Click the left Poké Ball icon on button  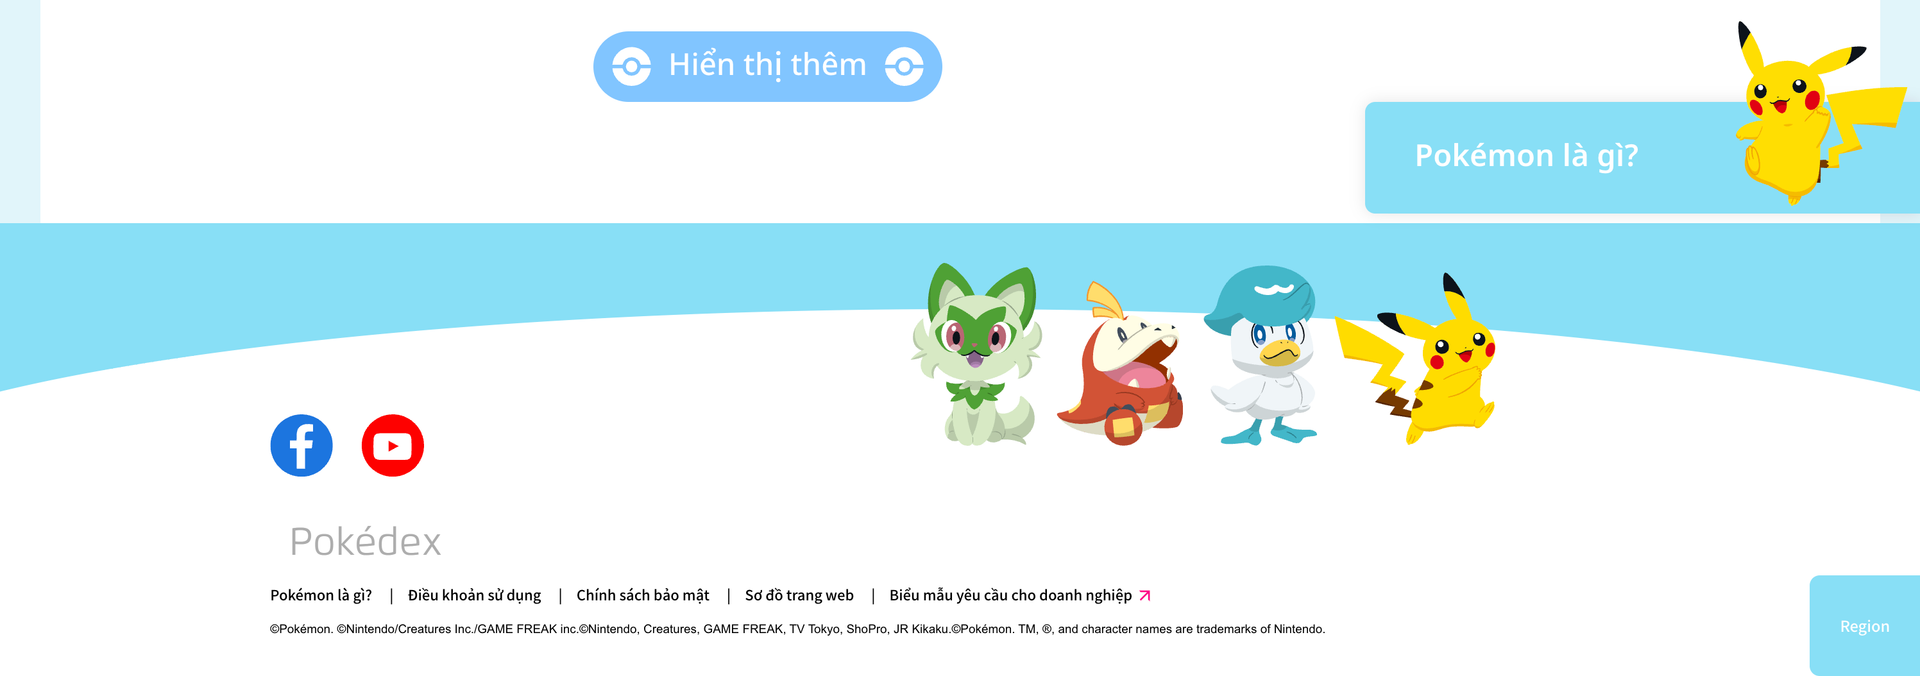click(631, 66)
